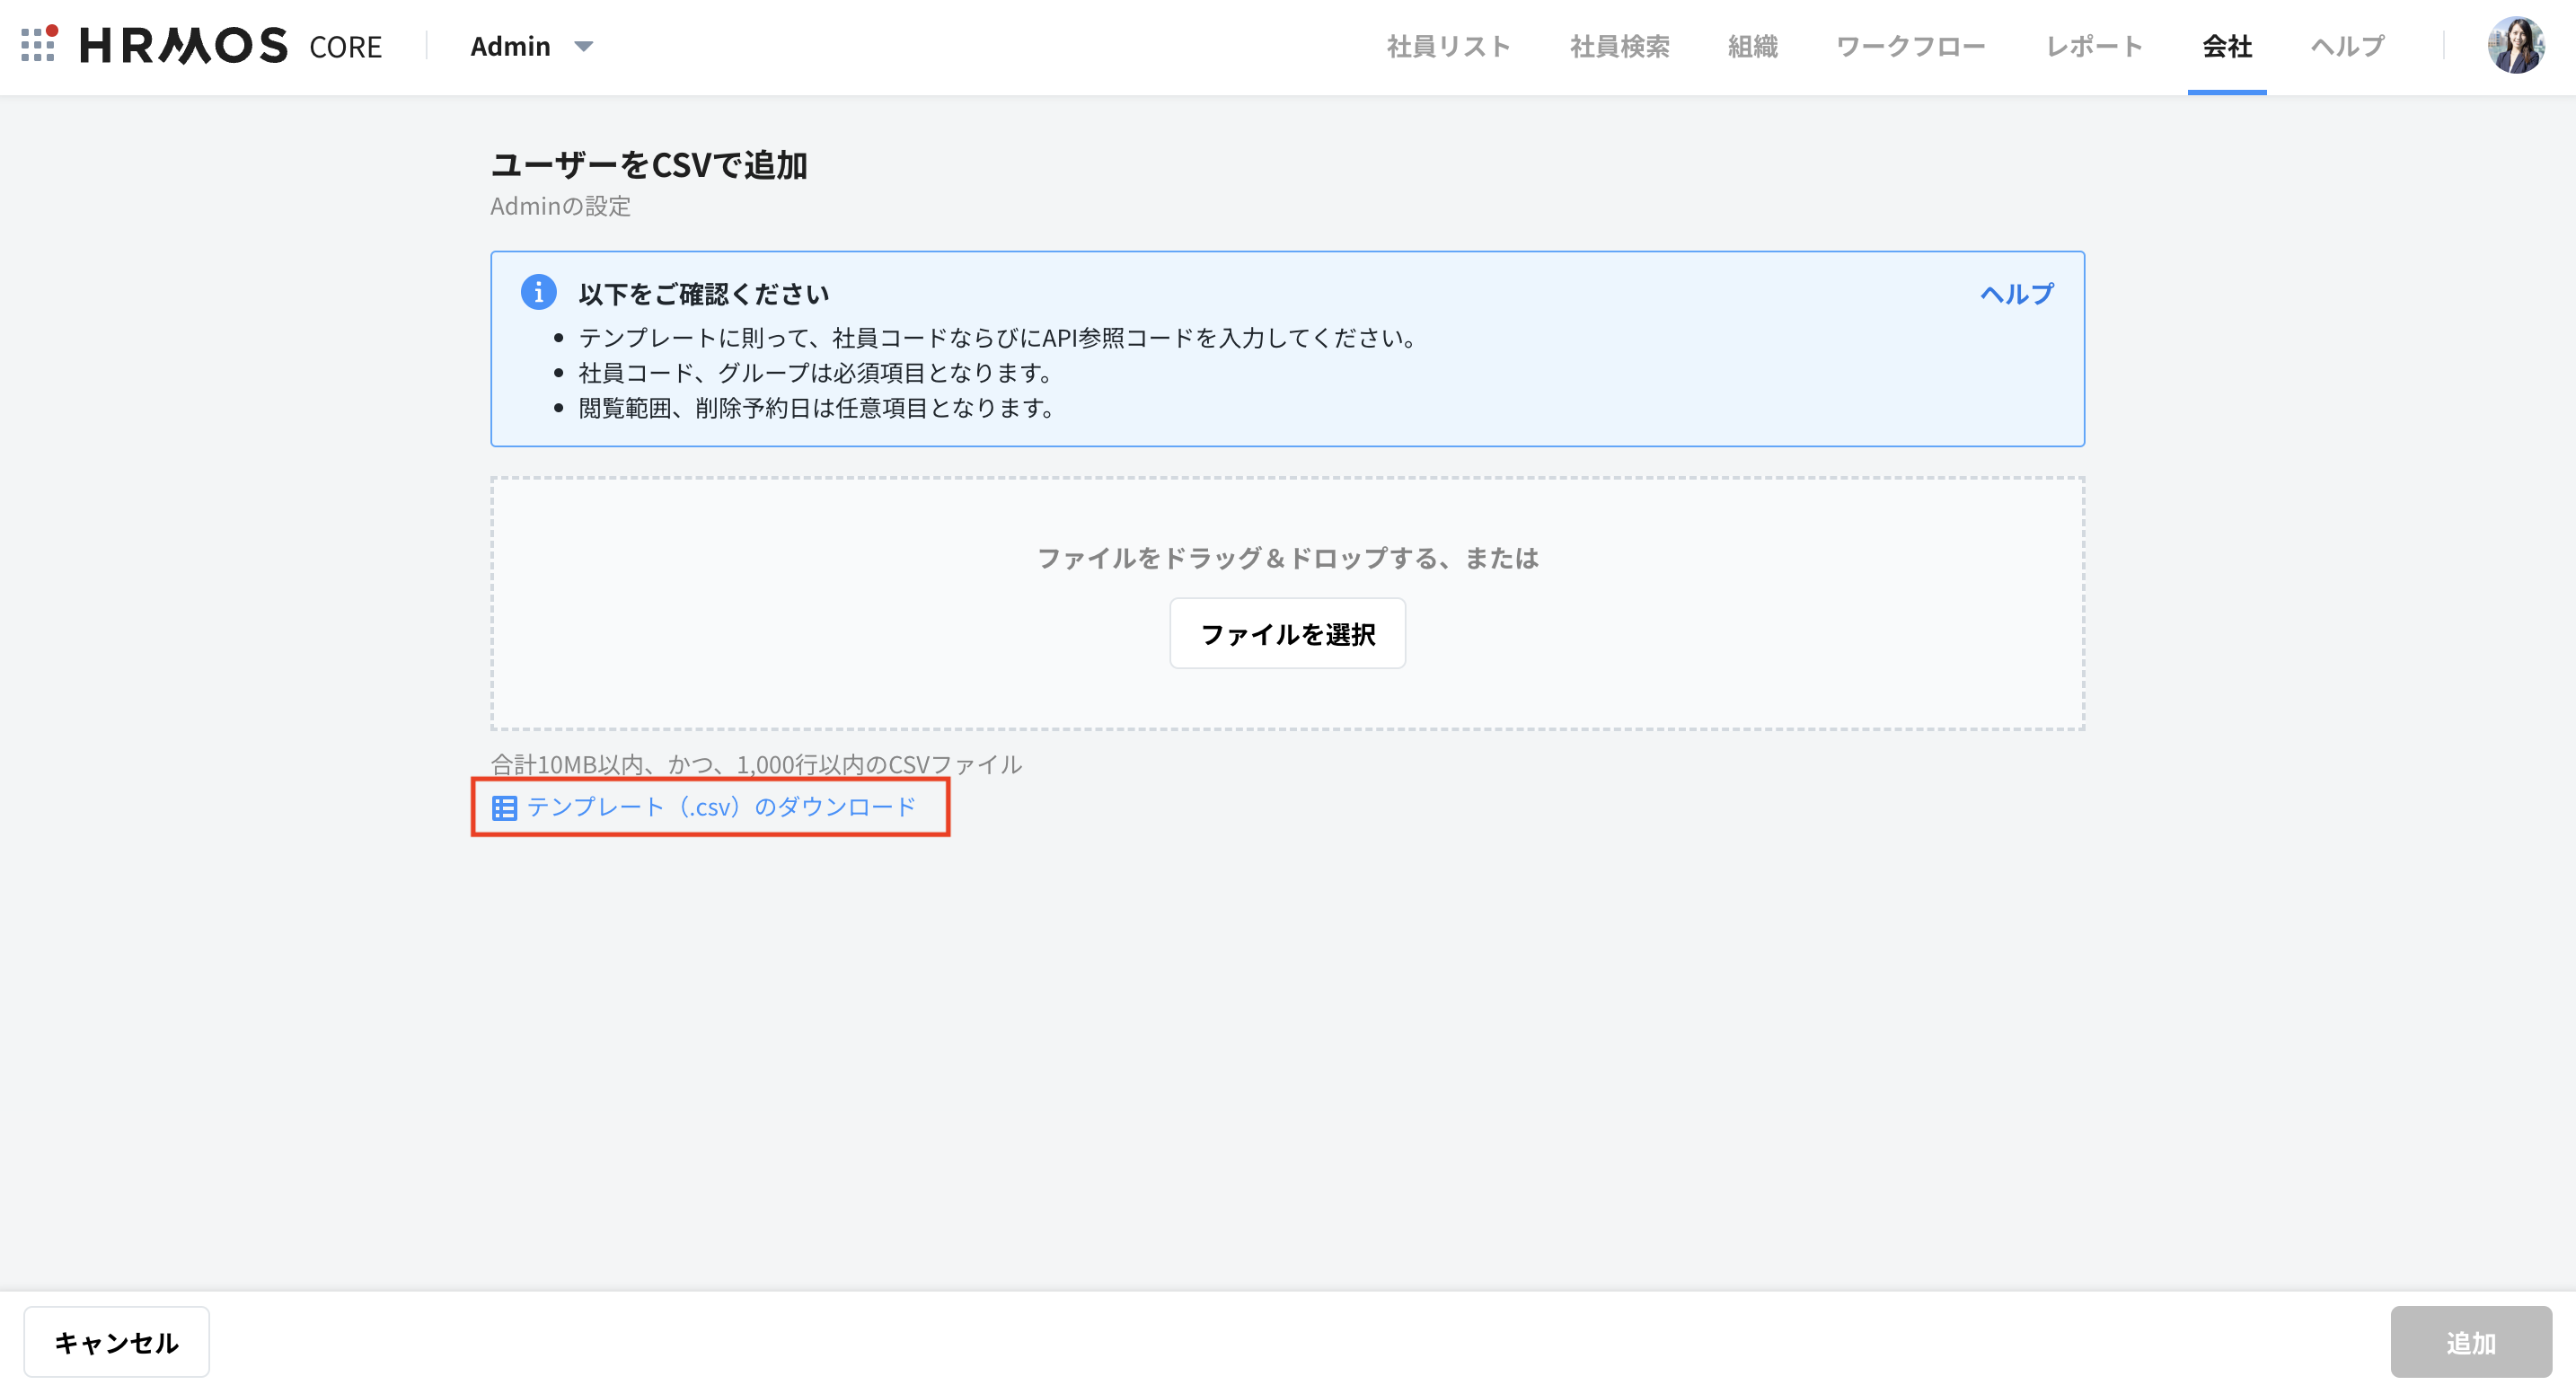Select 組織 in the top navigation
The width and height of the screenshot is (2576, 1385).
[1752, 46]
